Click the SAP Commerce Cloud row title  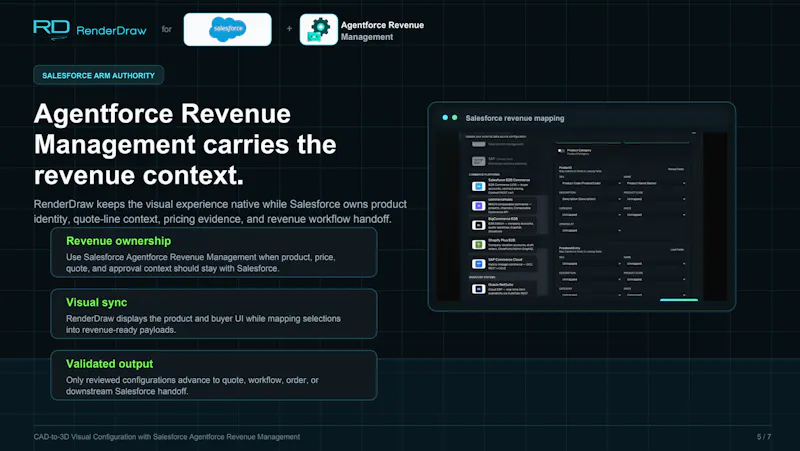coord(505,260)
